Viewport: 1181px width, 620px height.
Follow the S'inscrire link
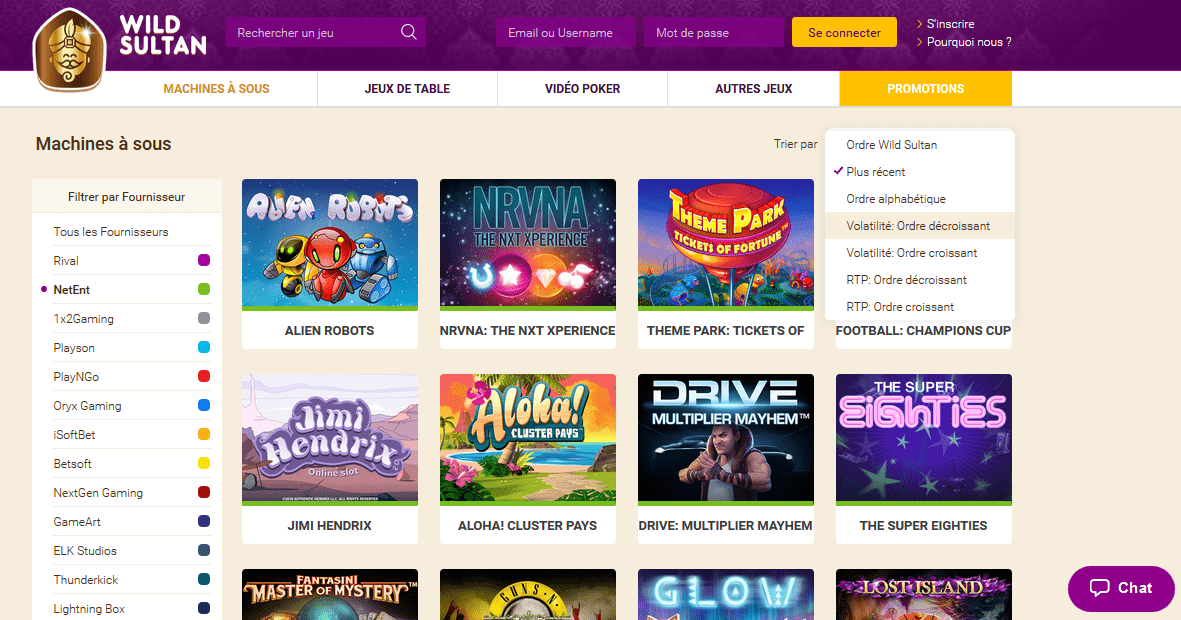950,24
